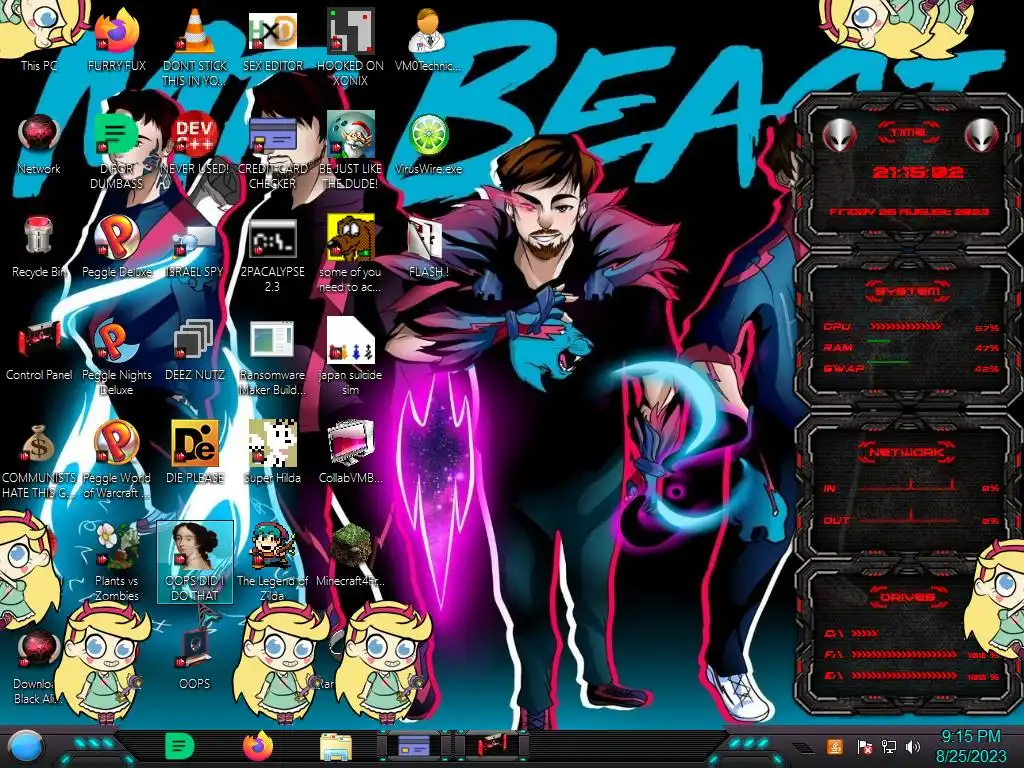This screenshot has height=768, width=1024.
Task: Click the right alien head in the widget
Action: 981,136
